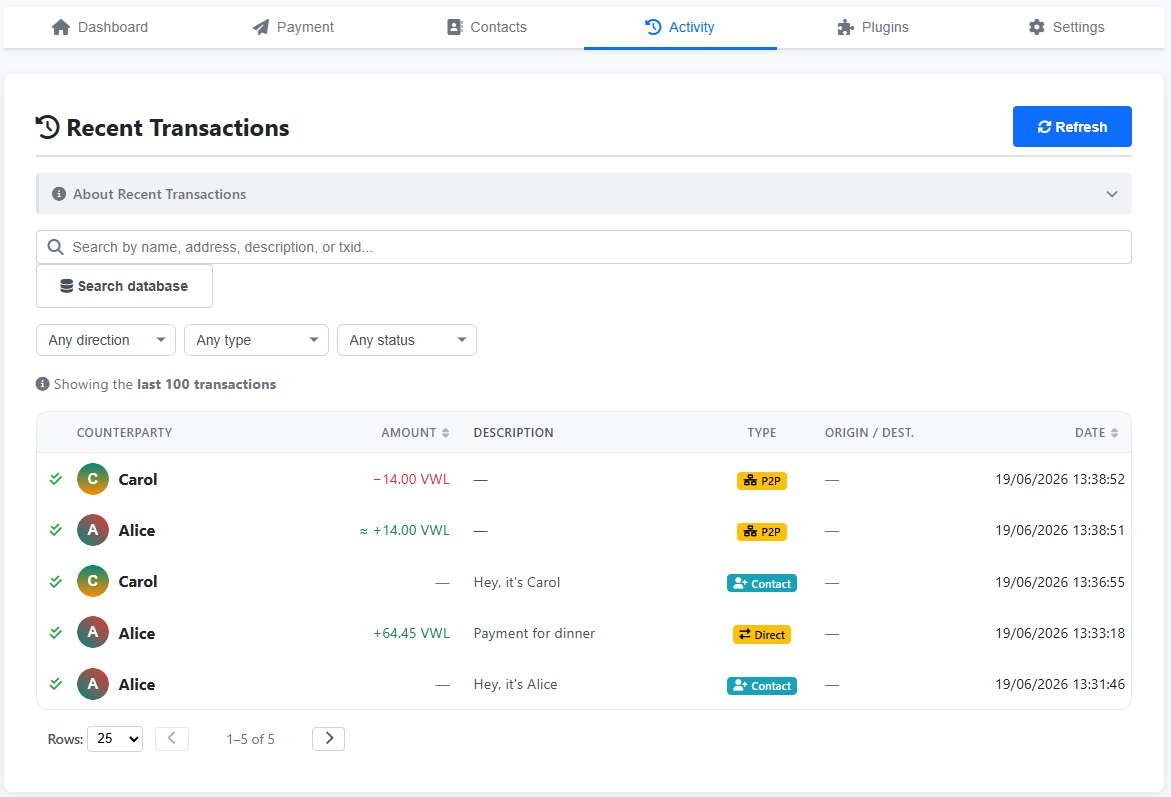This screenshot has height=797, width=1171.
Task: Click the info icon beside About Recent Transactions
Action: (x=59, y=194)
